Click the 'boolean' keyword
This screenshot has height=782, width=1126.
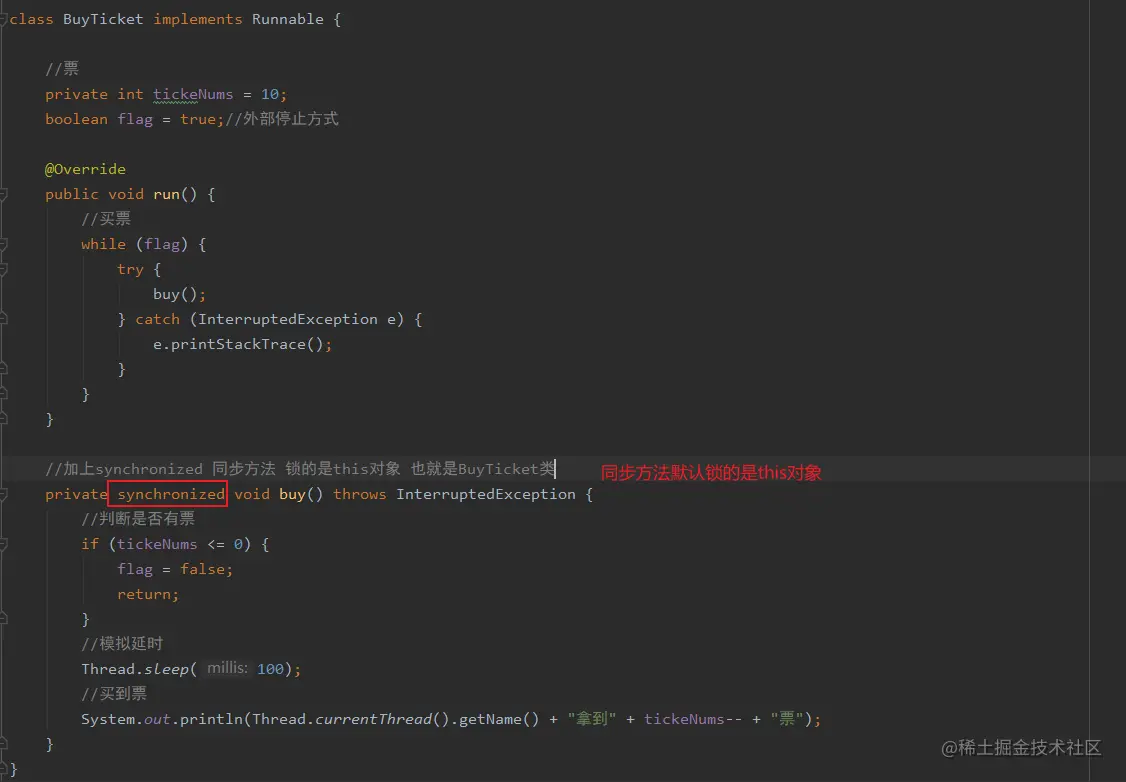[x=76, y=119]
